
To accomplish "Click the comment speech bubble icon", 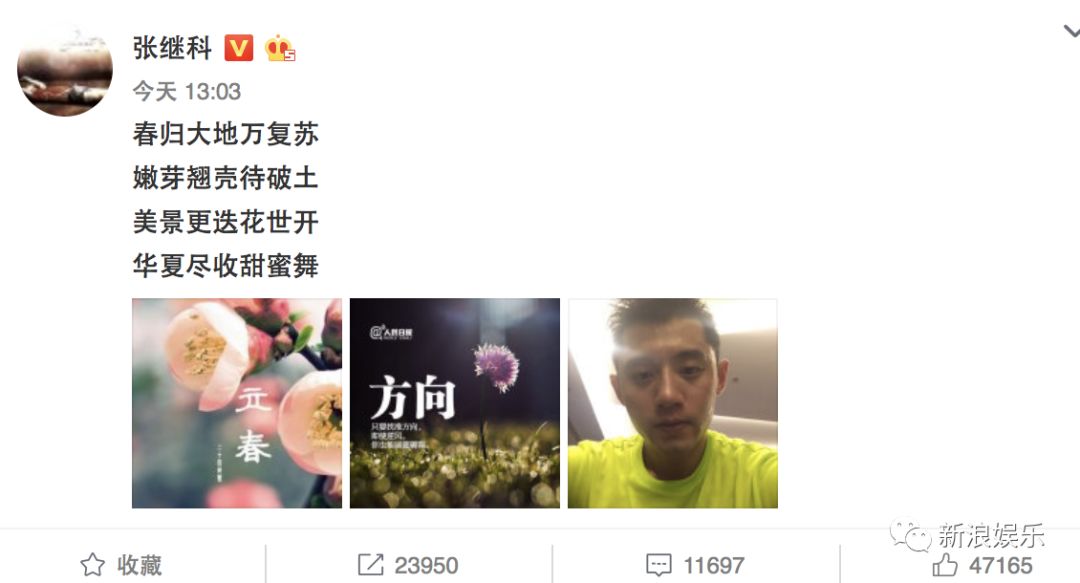I will pos(658,565).
